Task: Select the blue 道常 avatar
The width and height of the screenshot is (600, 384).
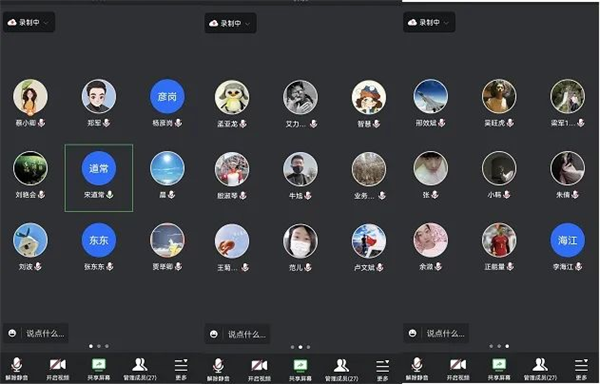Action: [99, 168]
